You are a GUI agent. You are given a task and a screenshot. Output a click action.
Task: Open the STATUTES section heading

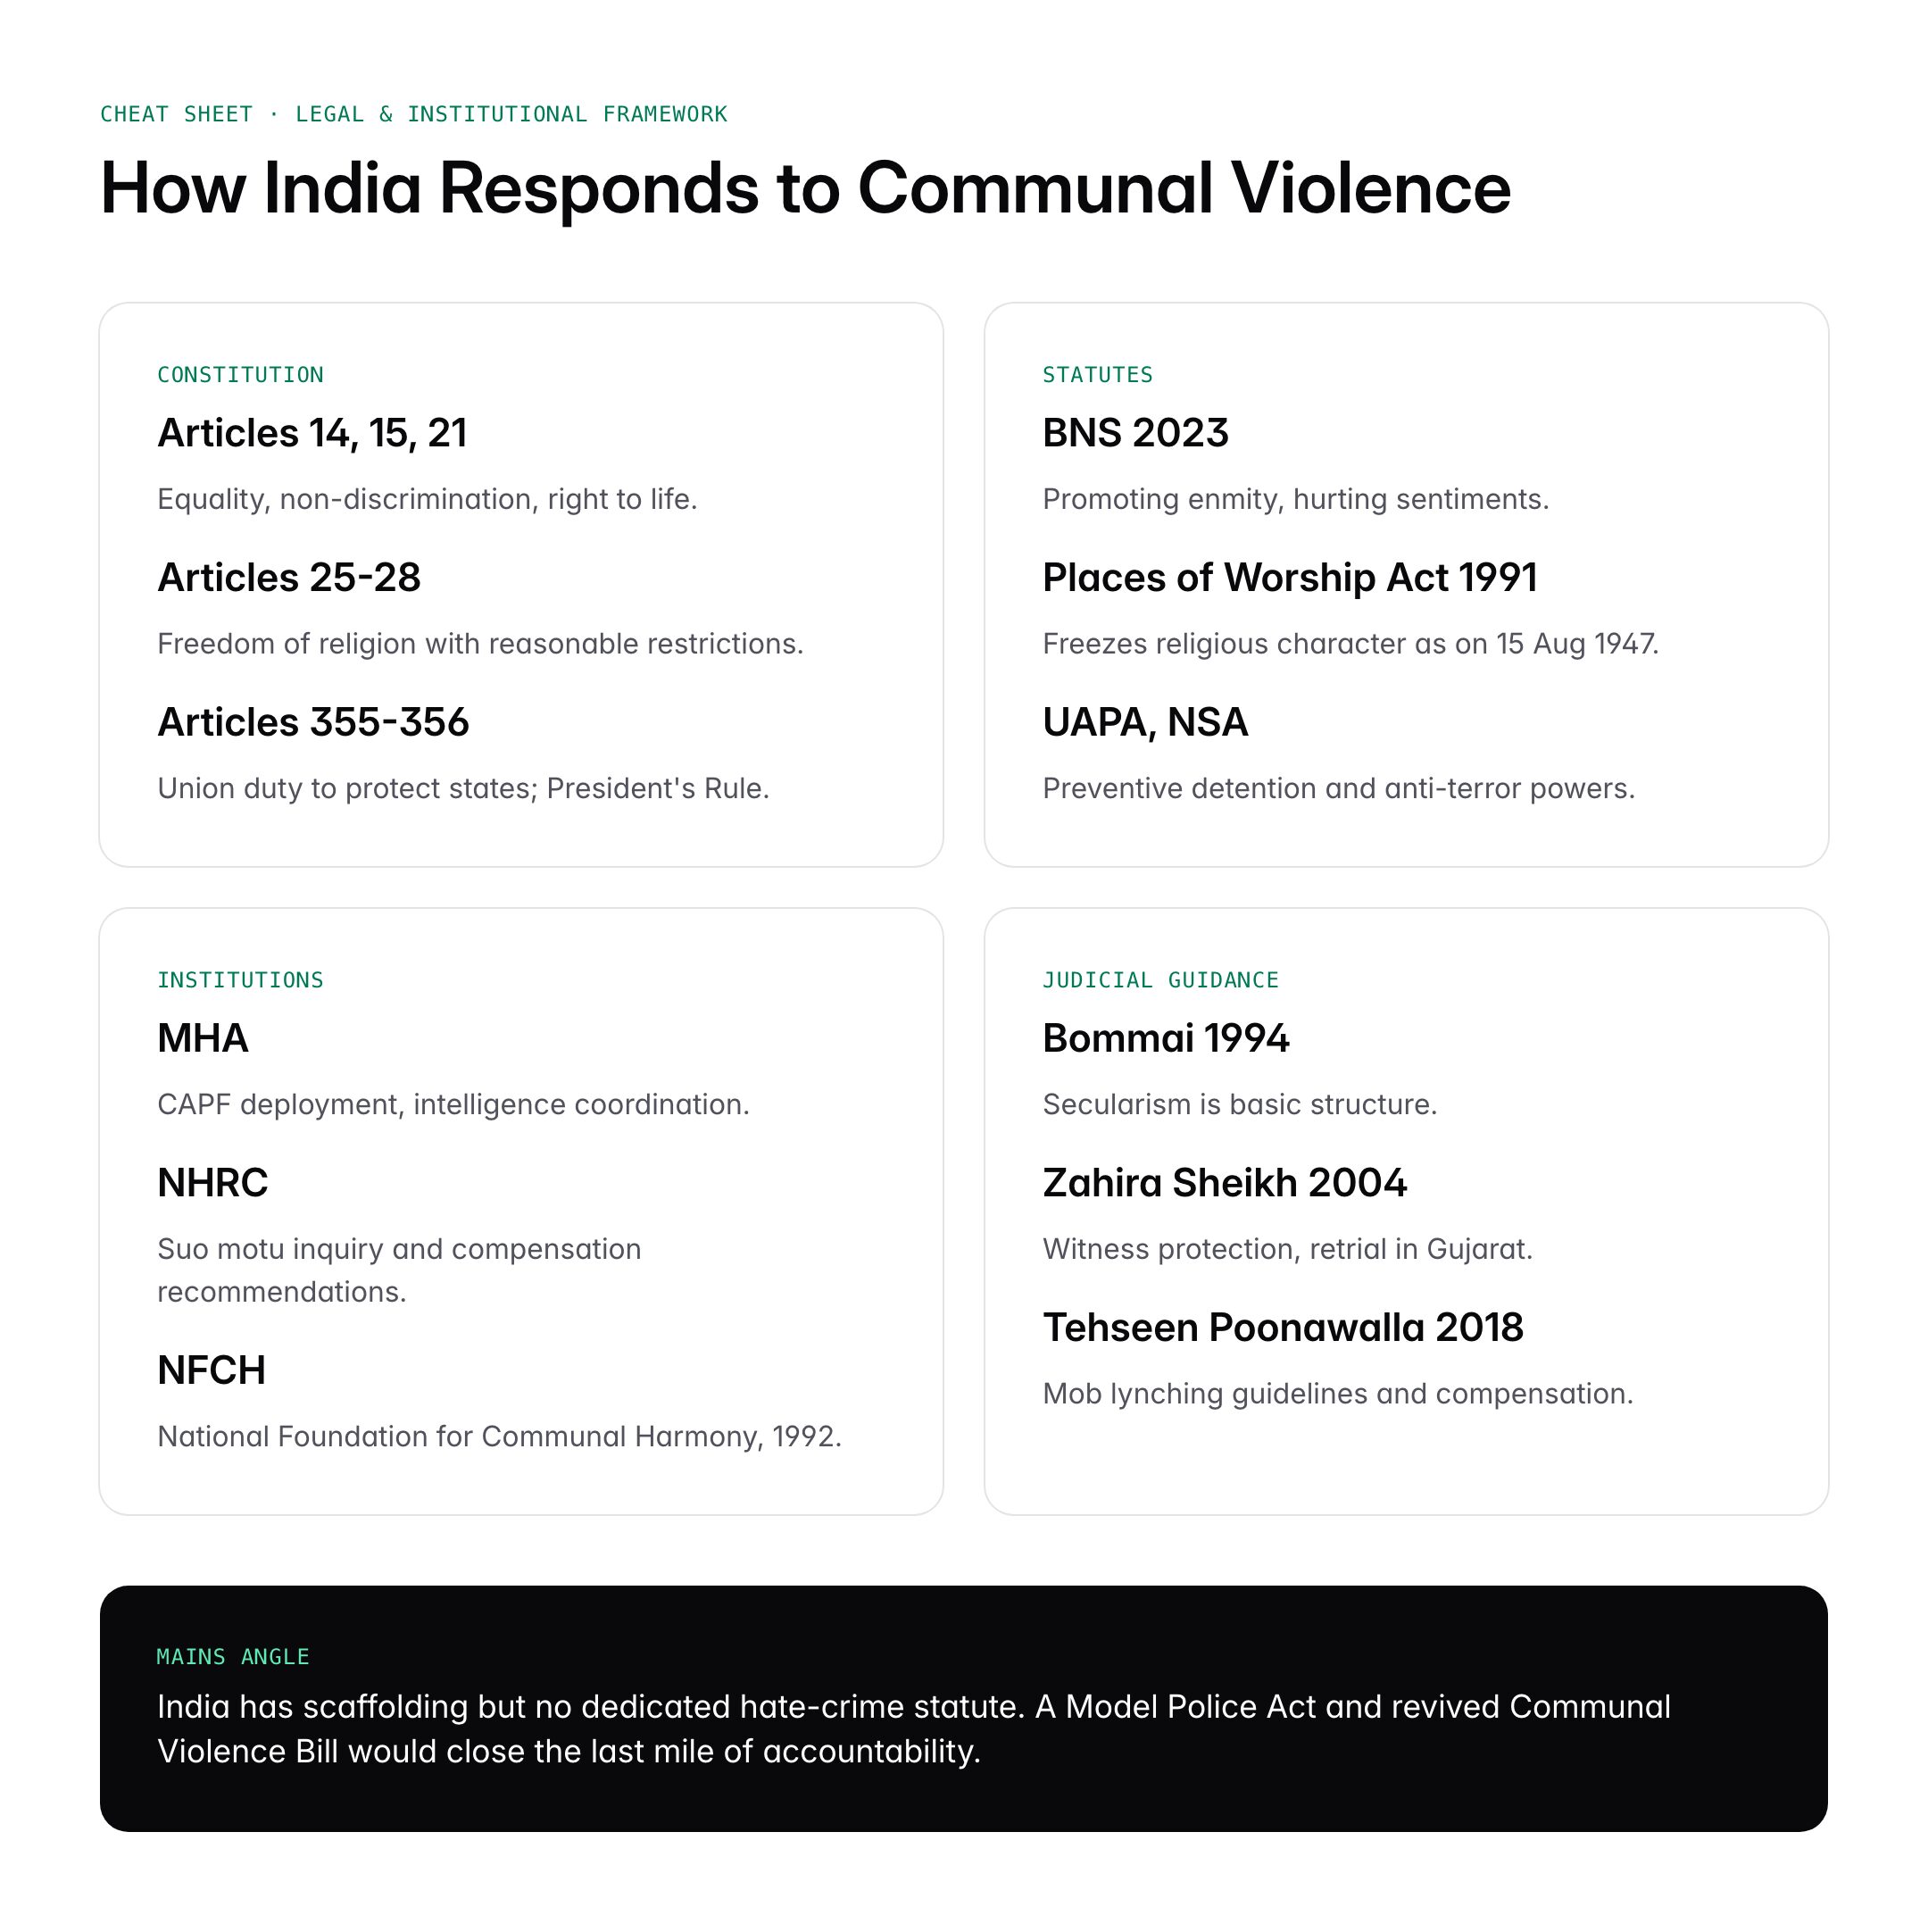point(1097,375)
